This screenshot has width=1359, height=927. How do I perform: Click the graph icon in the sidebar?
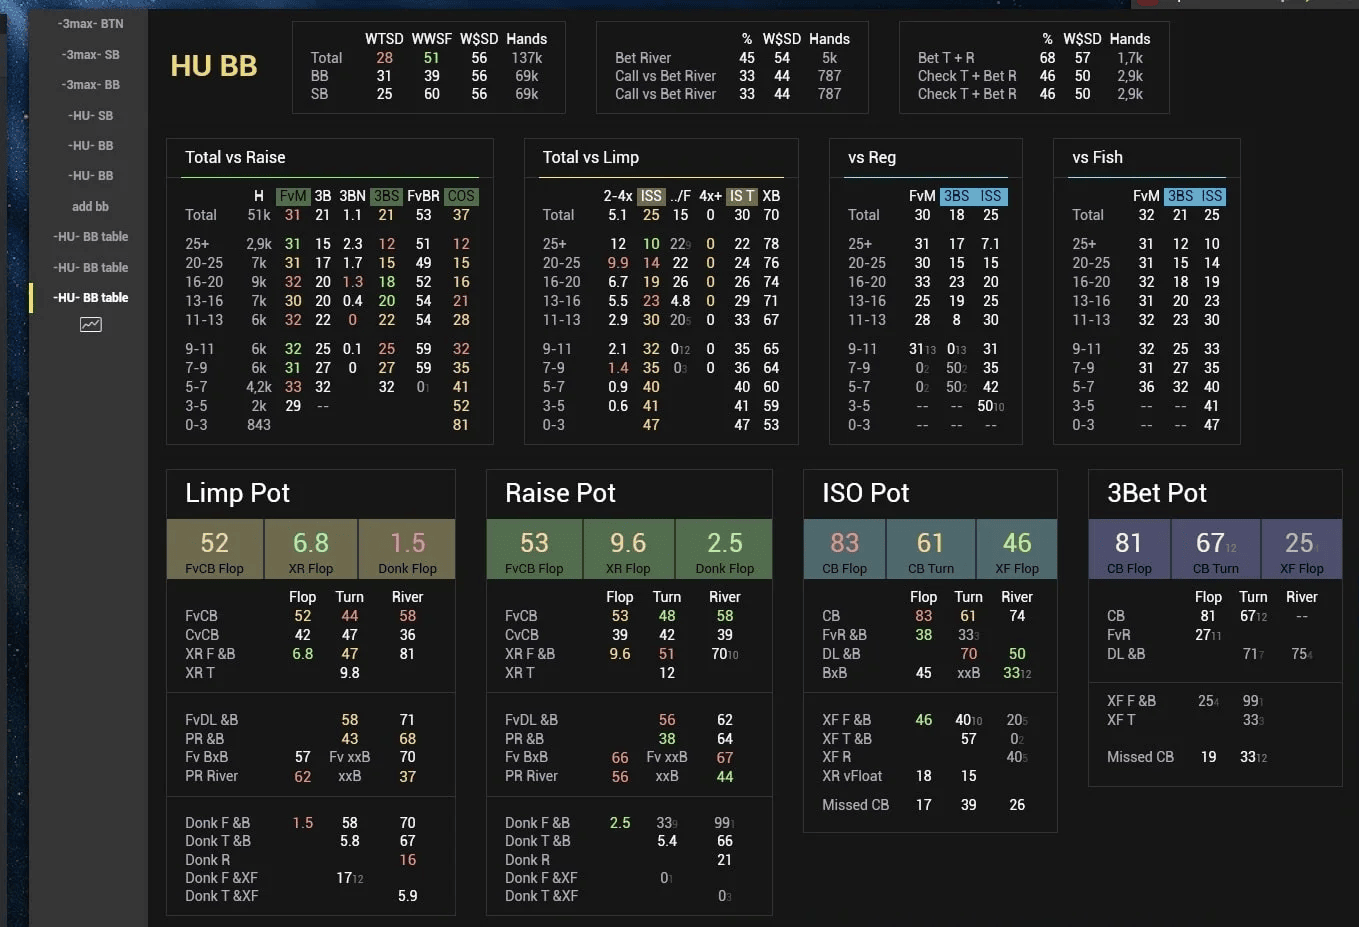90,325
